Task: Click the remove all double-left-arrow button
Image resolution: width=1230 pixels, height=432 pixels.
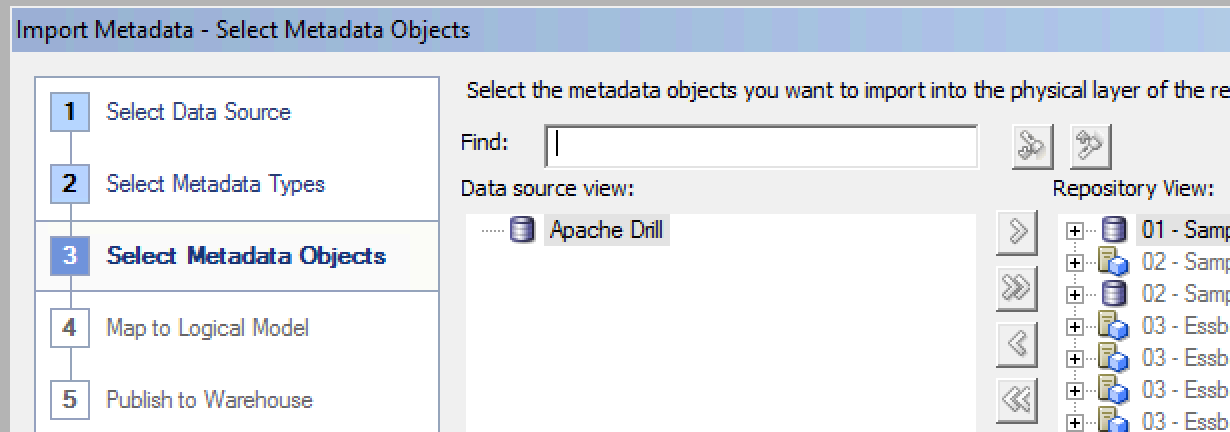Action: coord(1017,400)
